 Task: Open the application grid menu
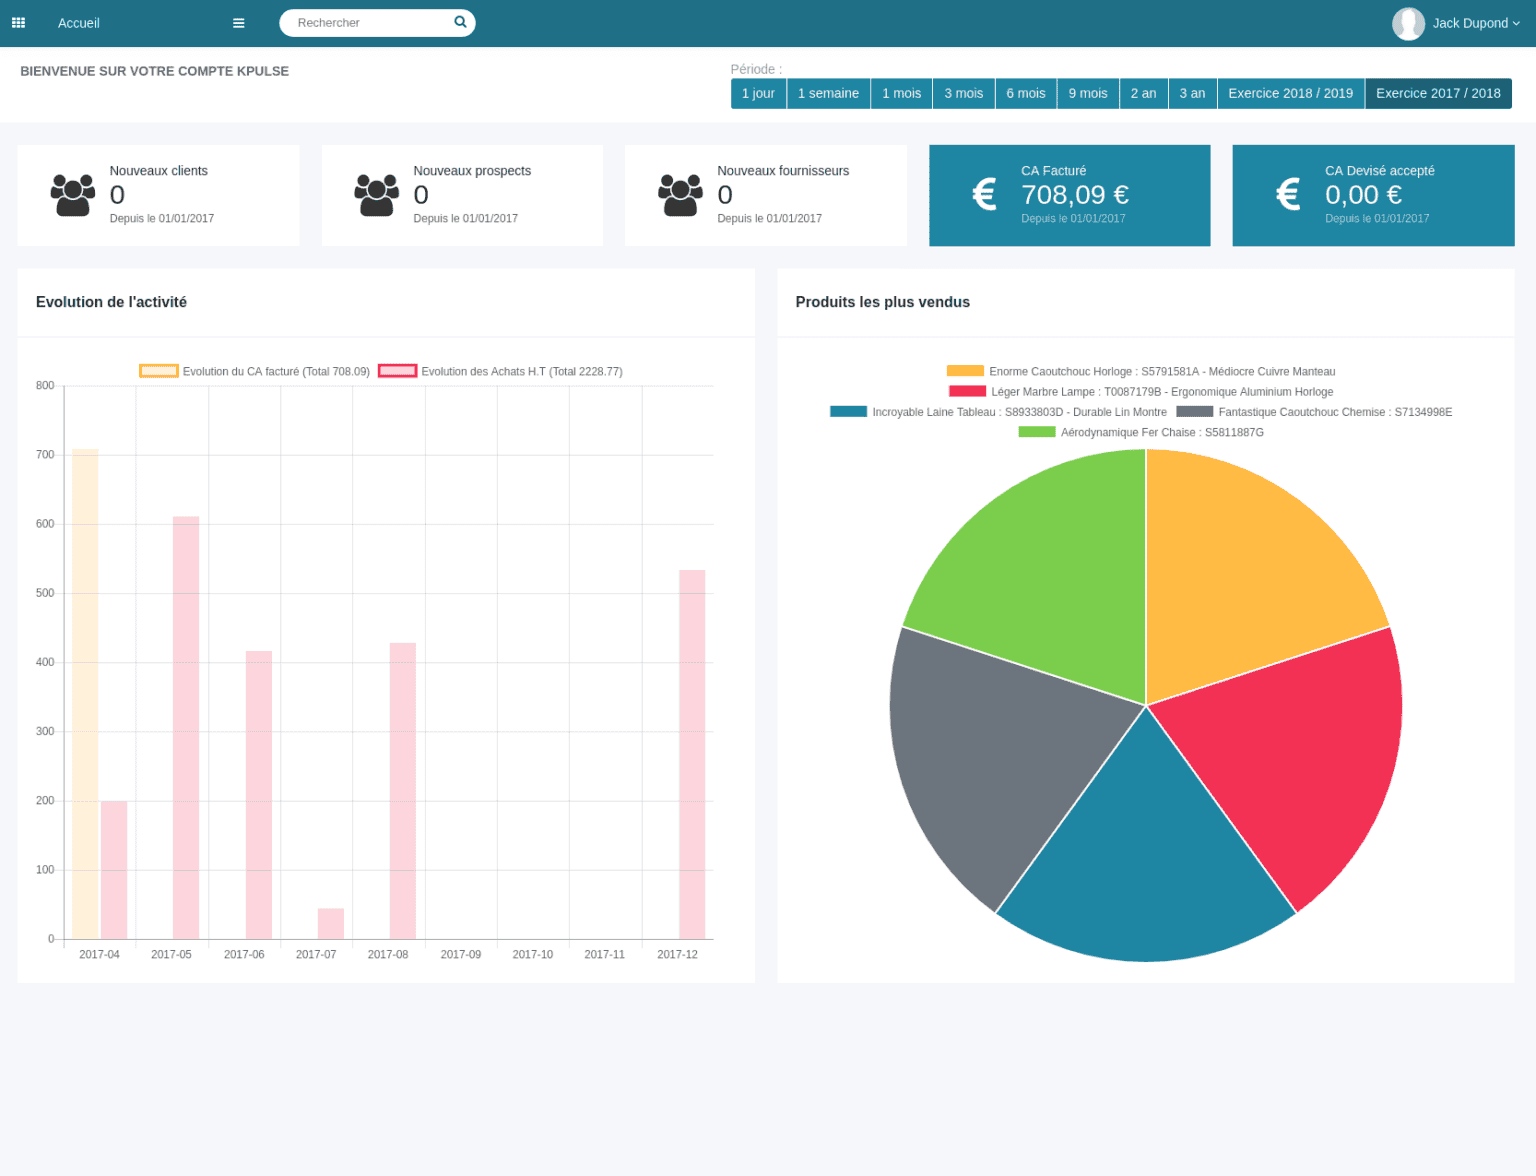tap(18, 22)
